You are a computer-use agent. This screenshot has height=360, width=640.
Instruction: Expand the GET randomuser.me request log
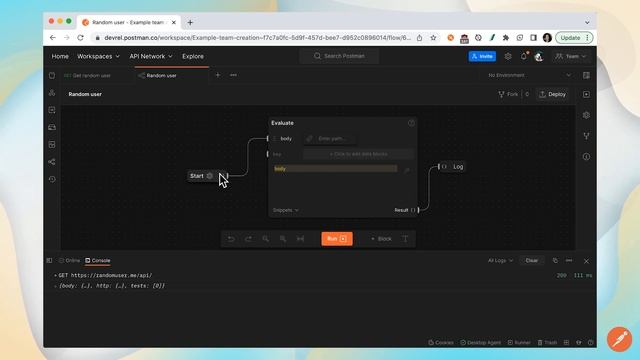tap(55, 276)
